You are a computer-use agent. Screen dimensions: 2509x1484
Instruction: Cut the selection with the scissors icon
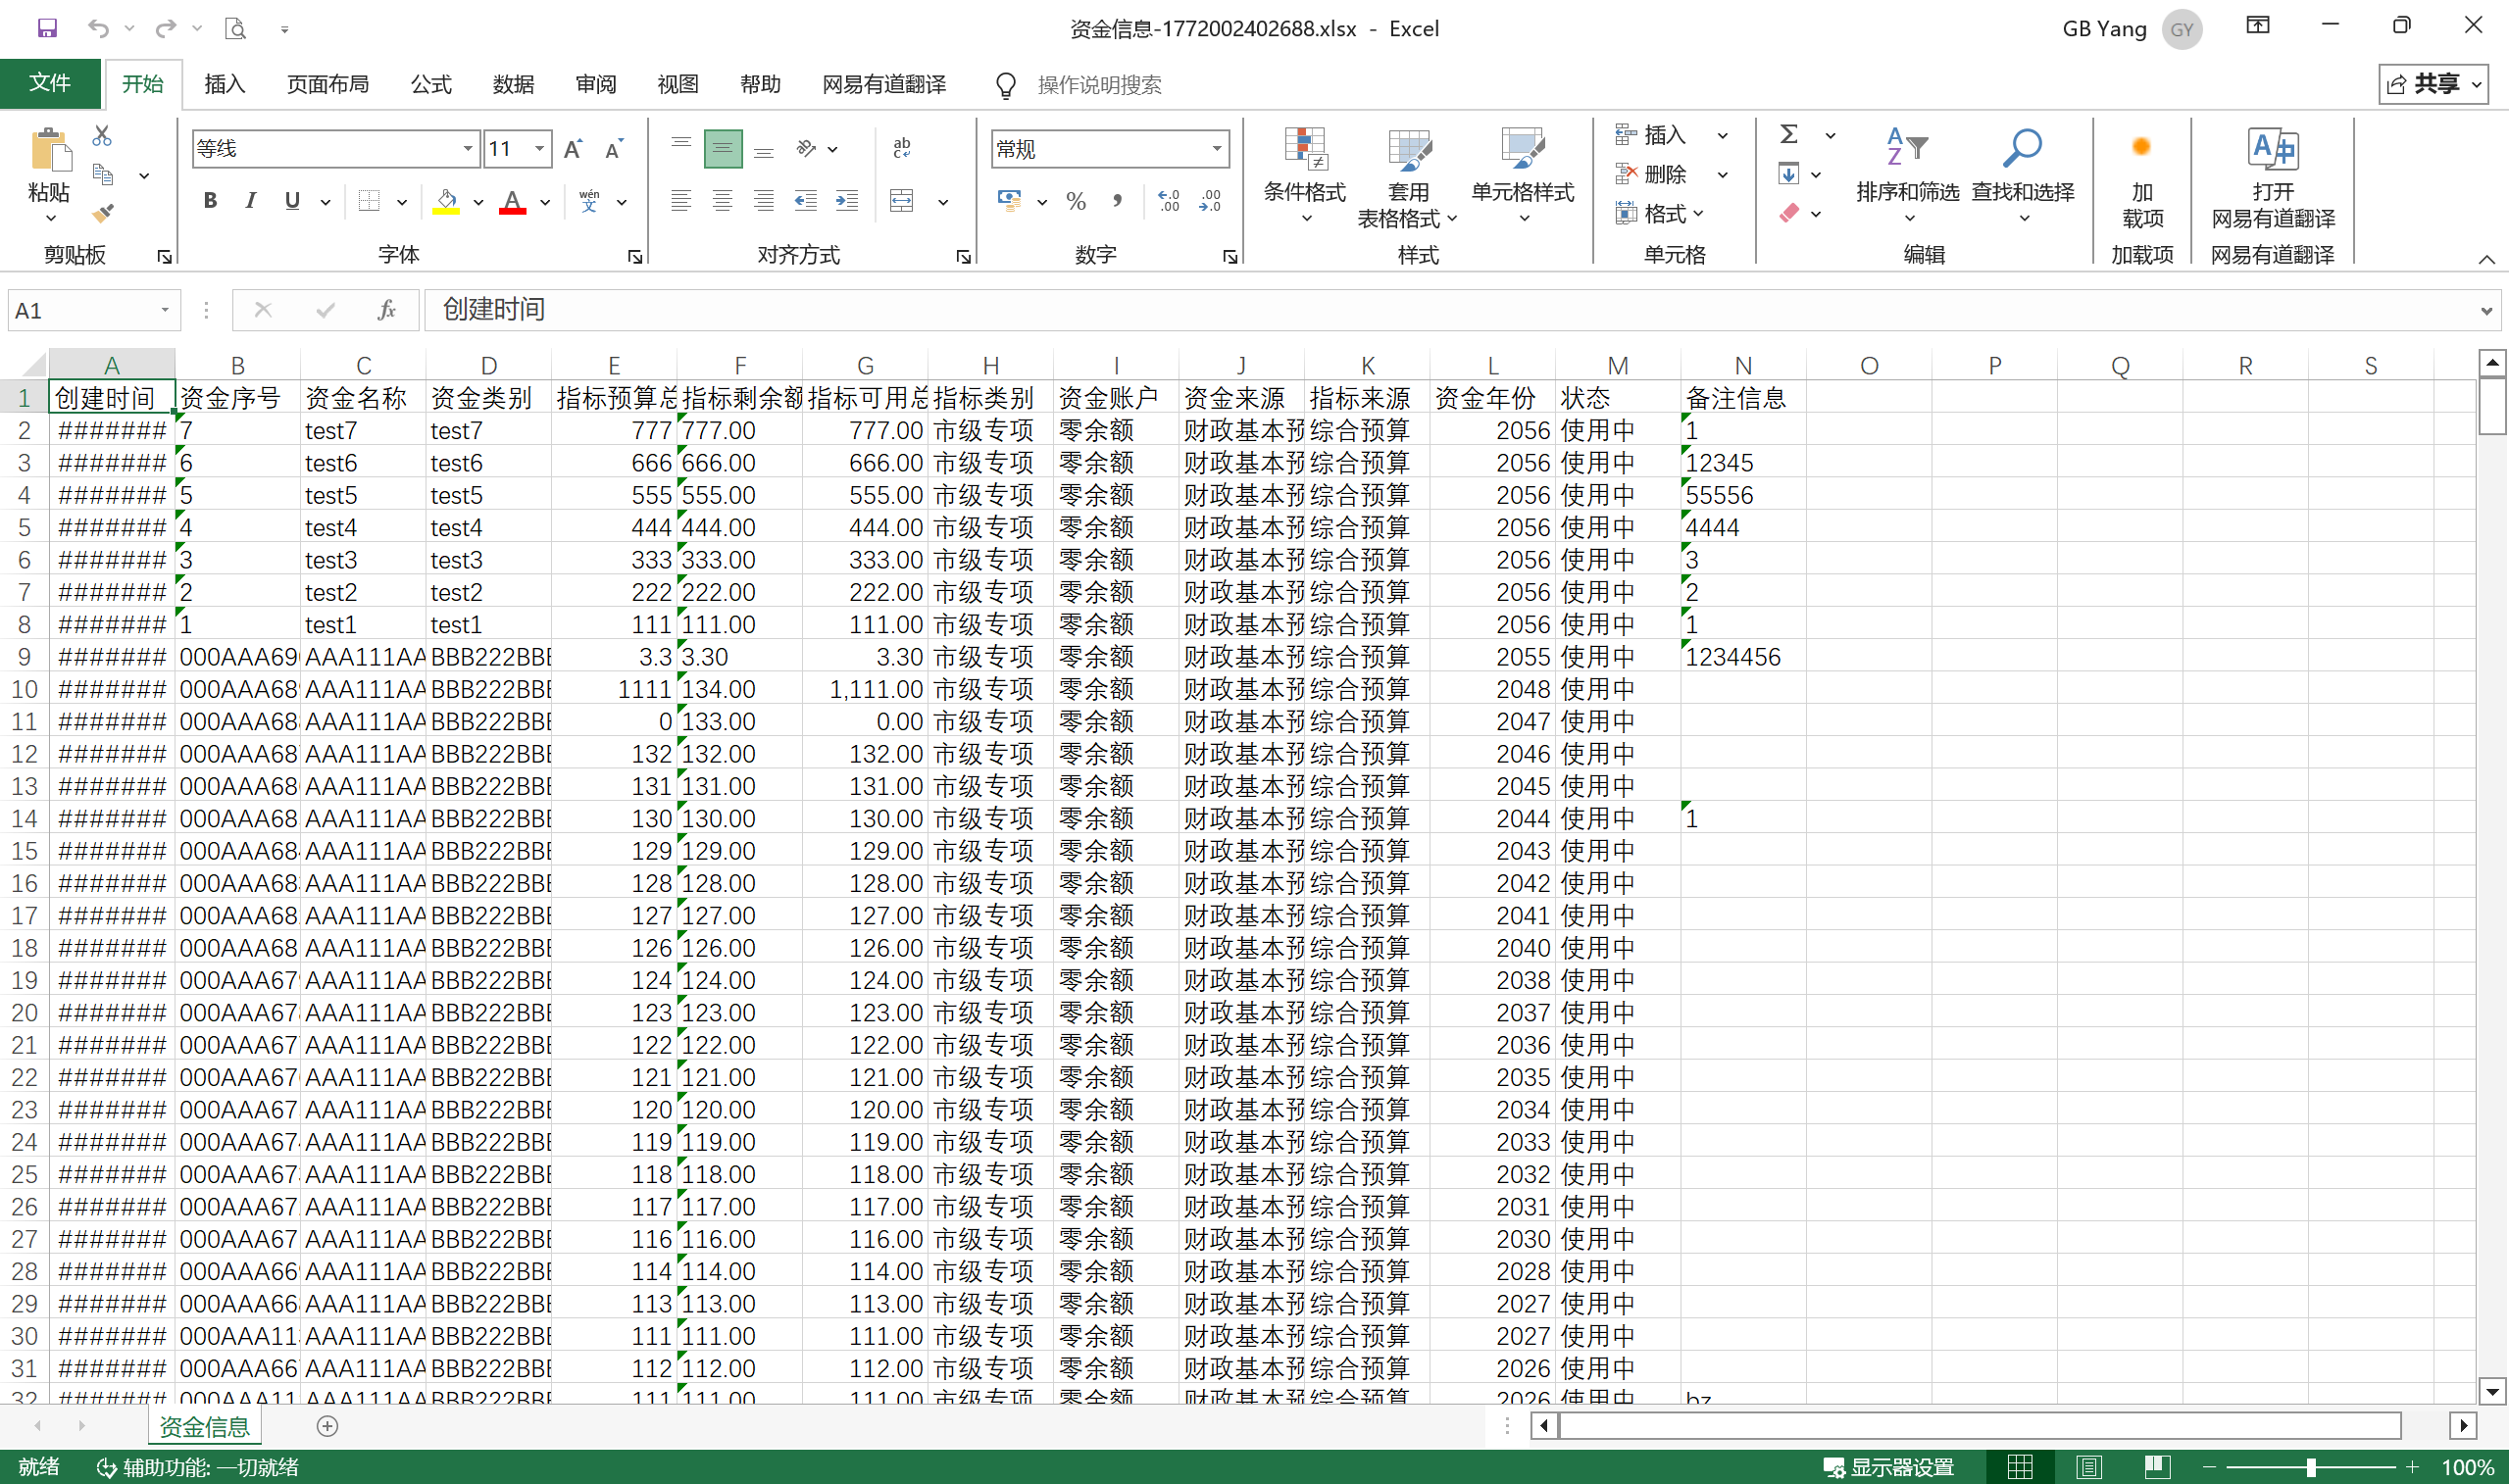102,135
